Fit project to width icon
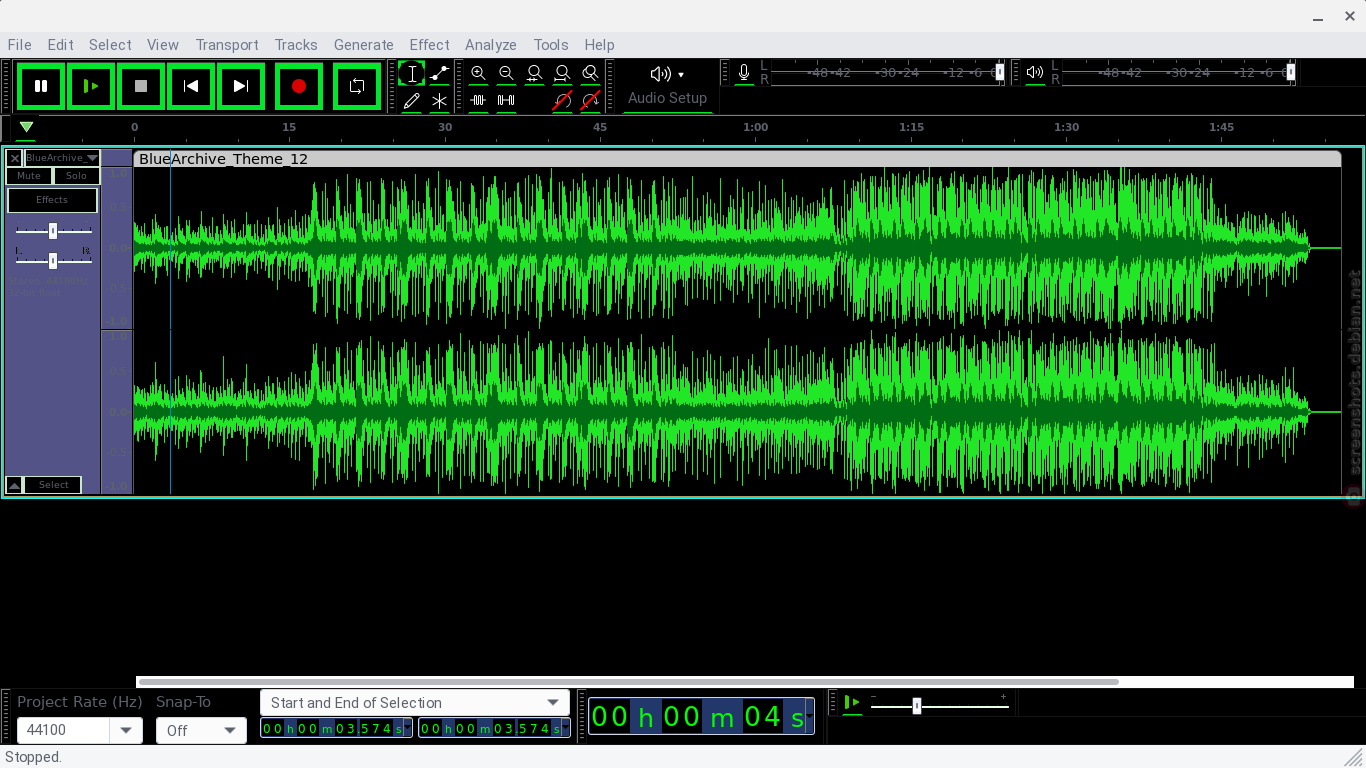 pos(563,73)
